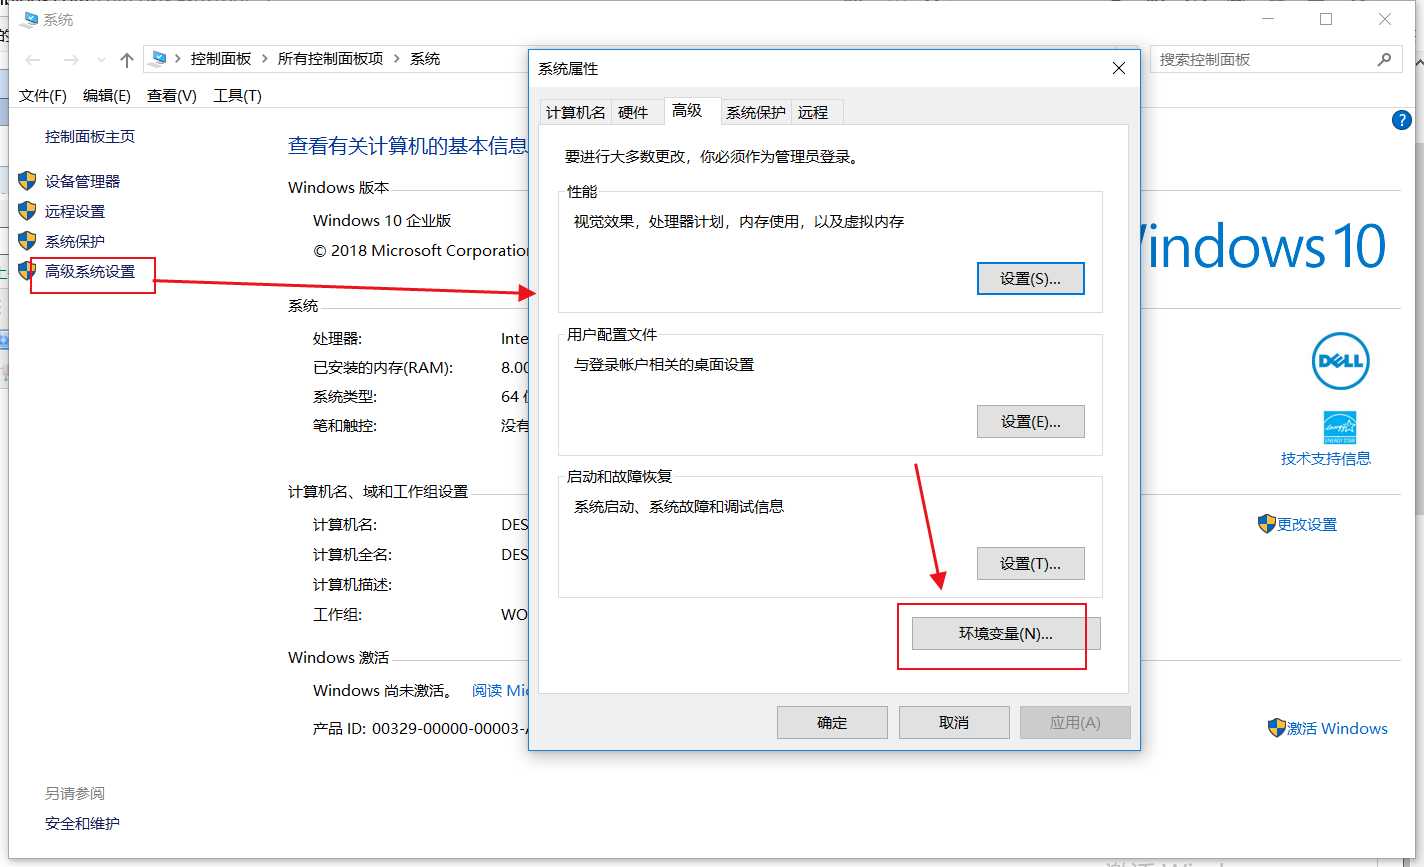Open 设备管理器 link
The image size is (1424, 867).
(x=83, y=181)
